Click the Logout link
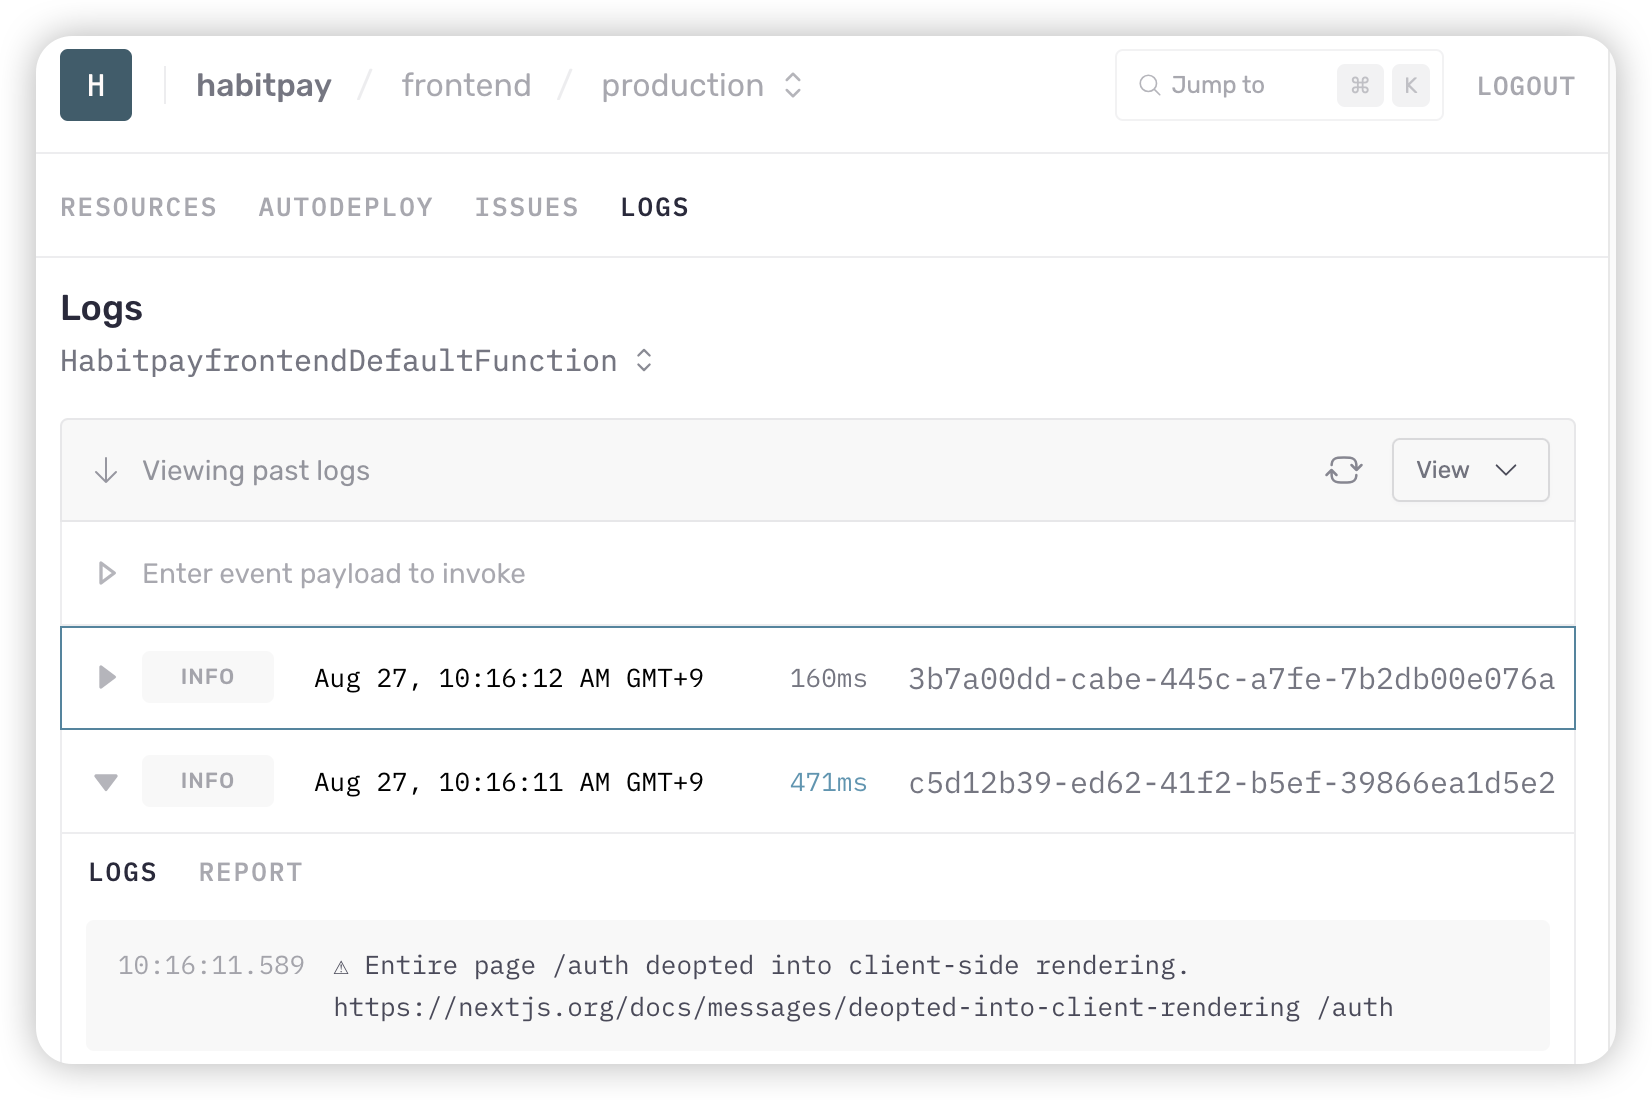 coord(1525,86)
